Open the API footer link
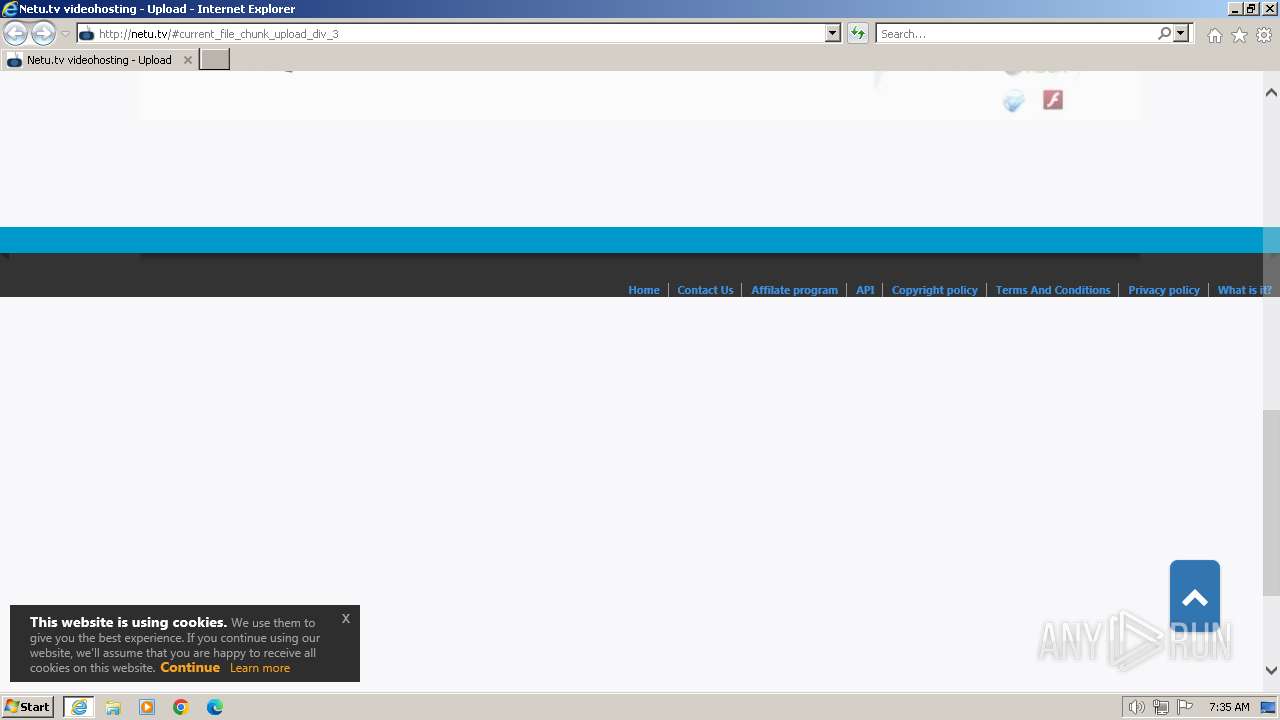Image resolution: width=1280 pixels, height=720 pixels. tap(865, 290)
